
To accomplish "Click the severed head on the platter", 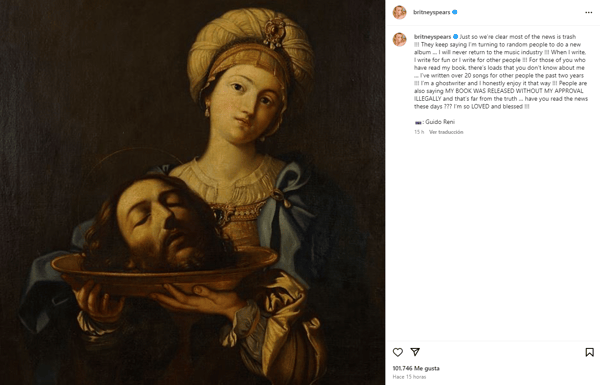I will (x=155, y=224).
